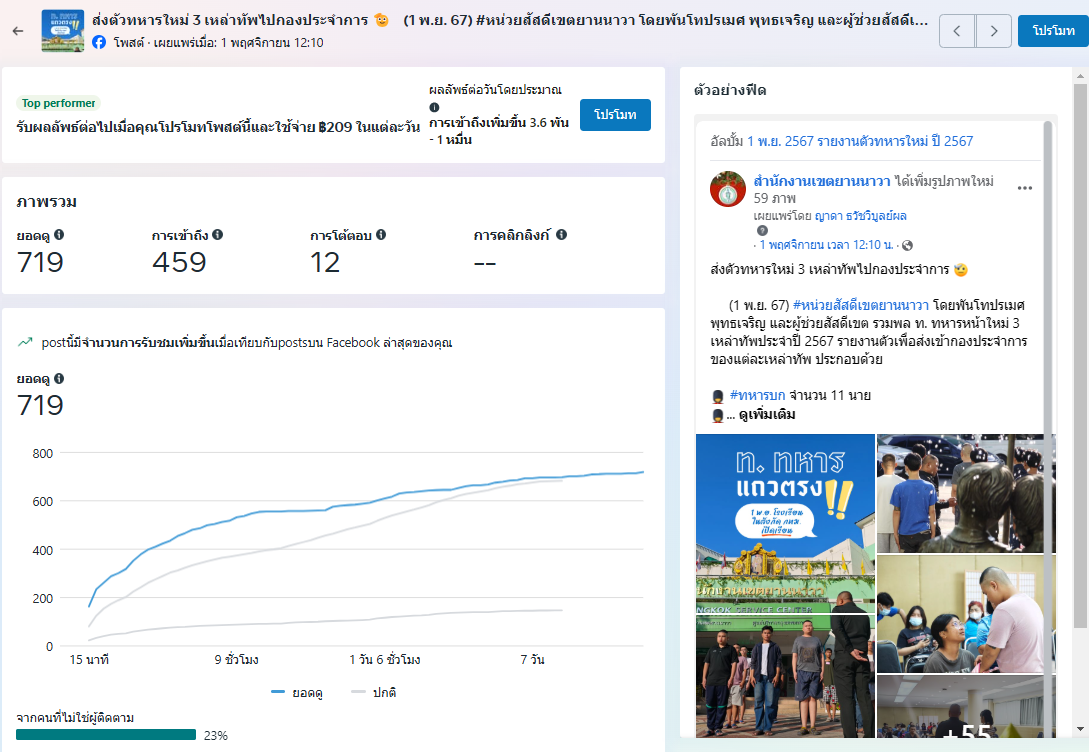Click info icon next to ยอดดู overview

tap(59, 235)
